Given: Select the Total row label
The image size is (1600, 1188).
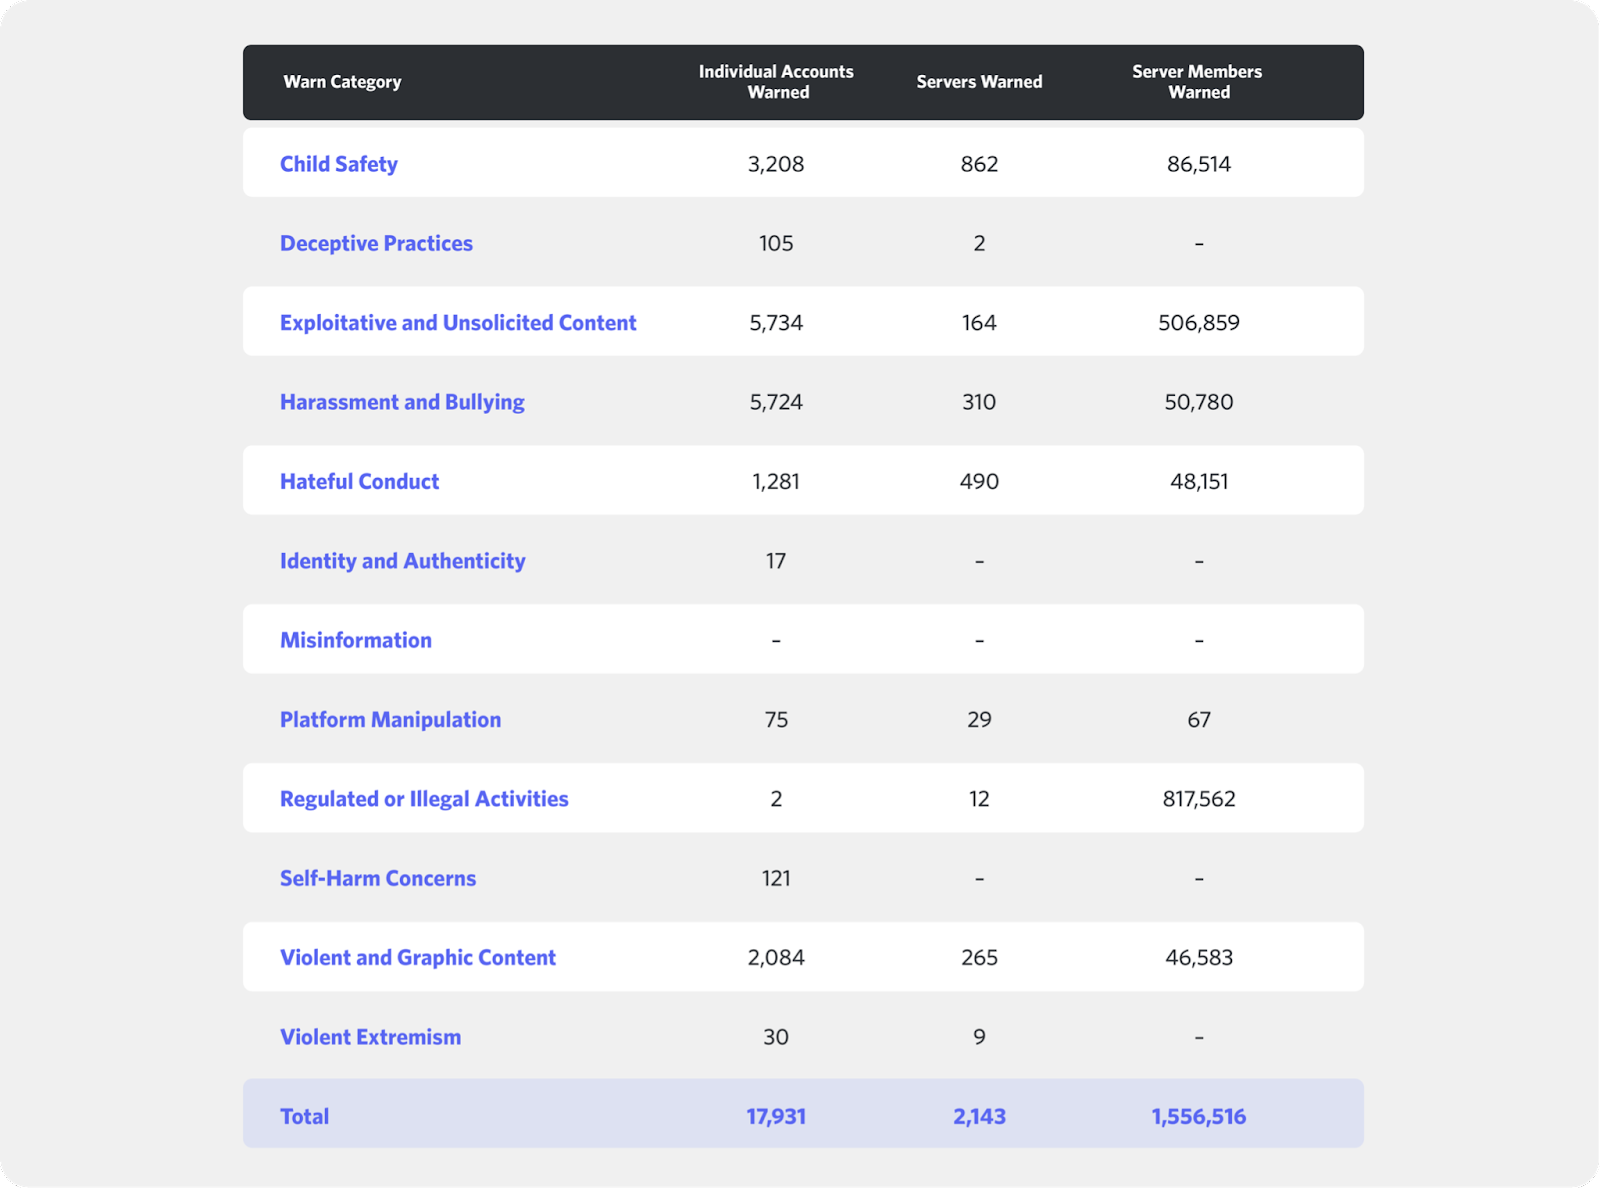Looking at the screenshot, I should pos(304,1116).
